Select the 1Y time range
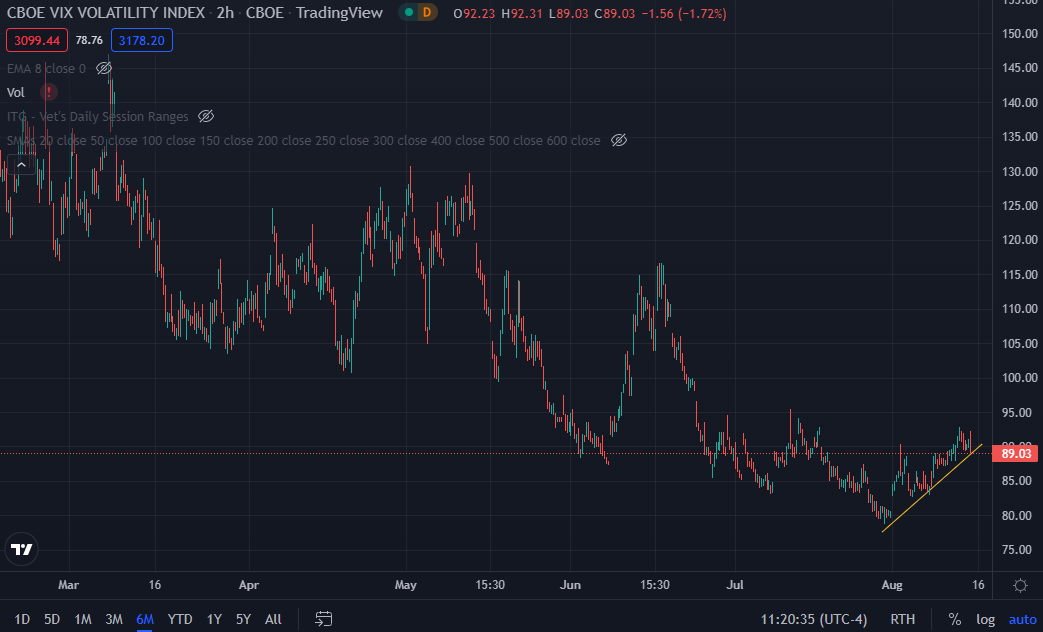Screen dimensions: 1043x632 (x=214, y=619)
